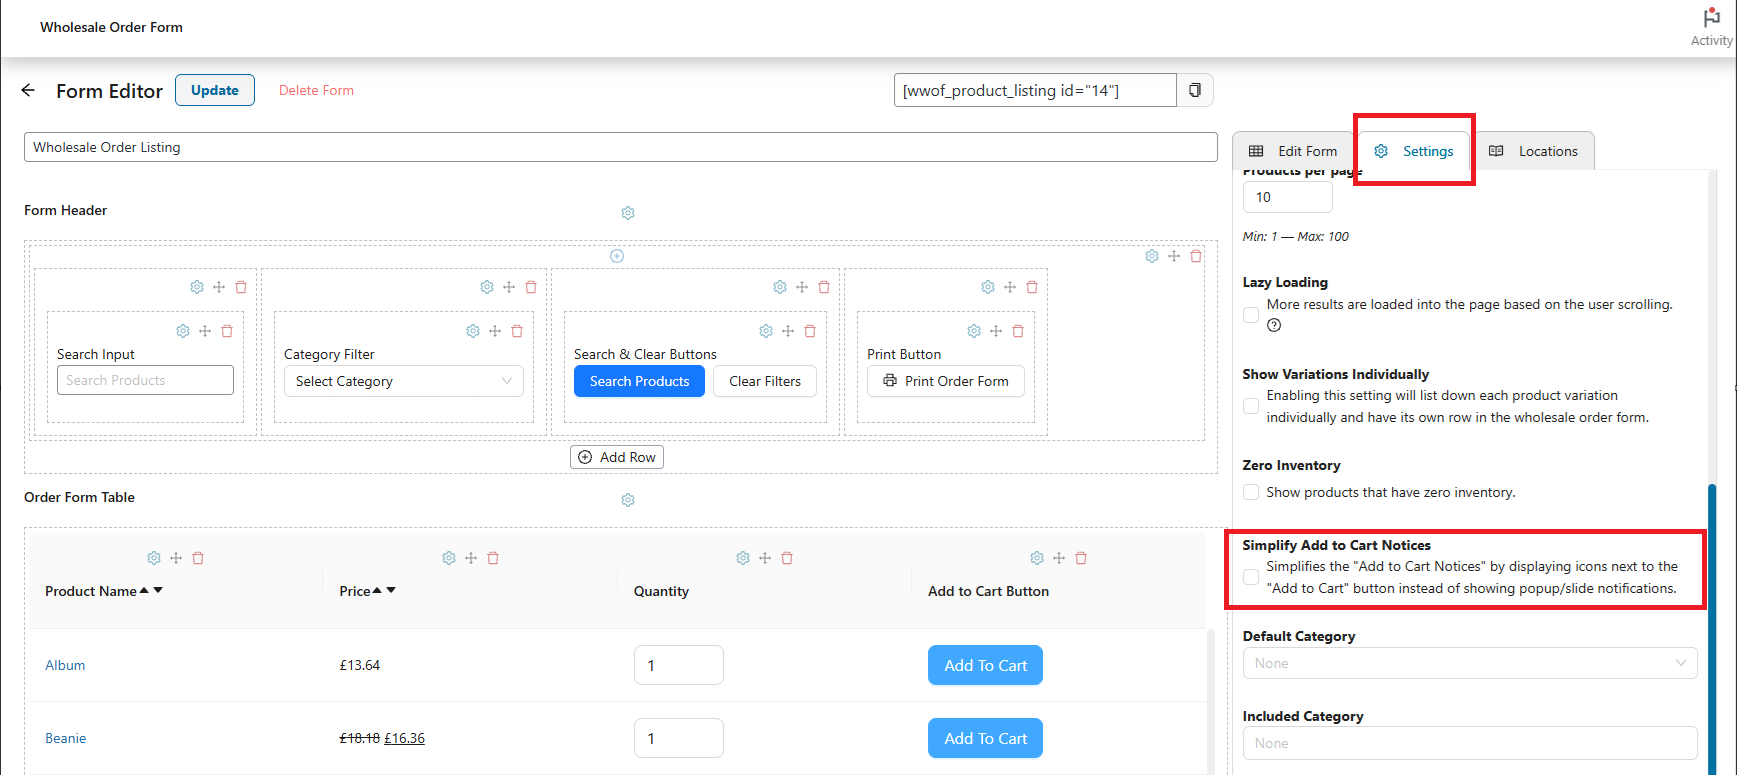Delete the Price column via trash icon
1737x775 pixels.
tap(493, 558)
